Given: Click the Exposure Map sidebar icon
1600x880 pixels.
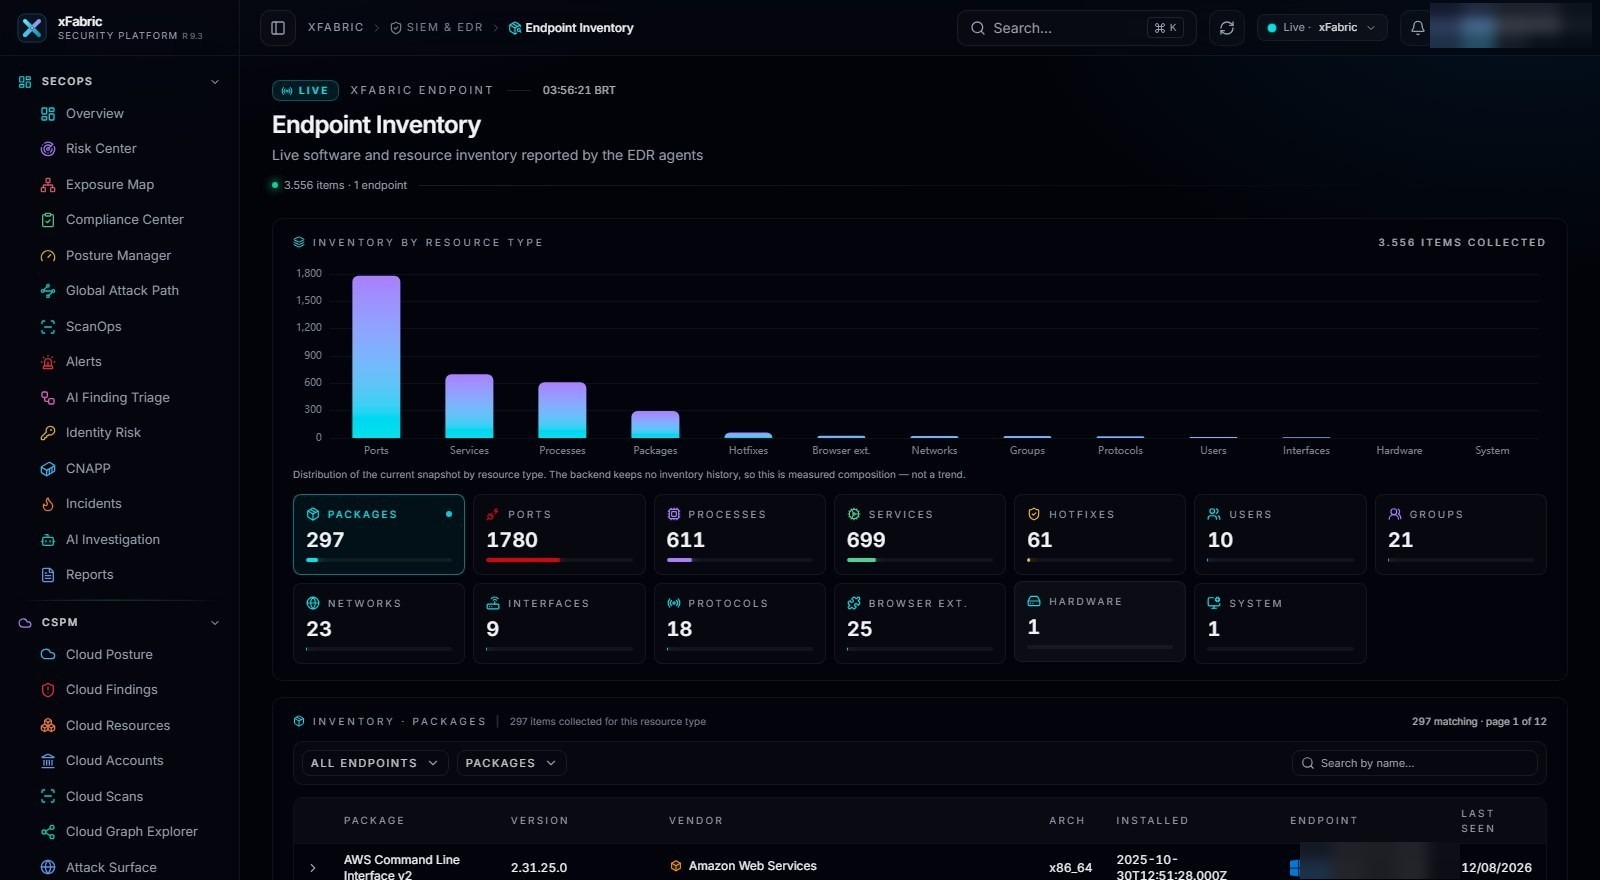Looking at the screenshot, I should click(48, 185).
